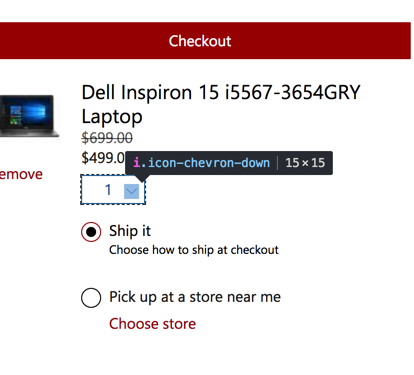This screenshot has height=375, width=414.
Task: Click the Windows screen on laptop image
Action: pos(27,114)
